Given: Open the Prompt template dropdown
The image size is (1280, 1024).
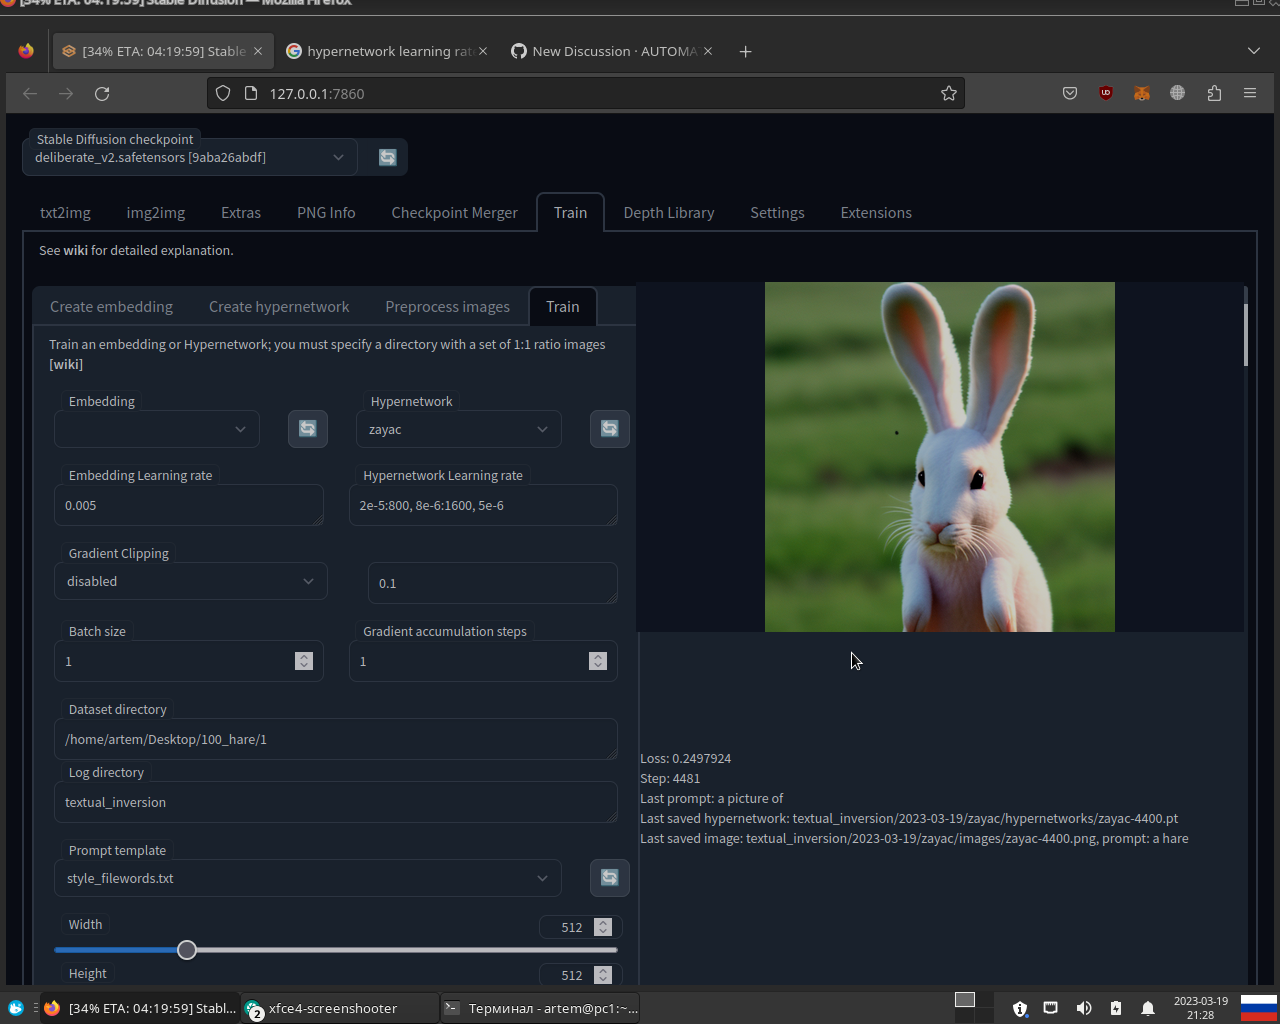Looking at the screenshot, I should 308,878.
